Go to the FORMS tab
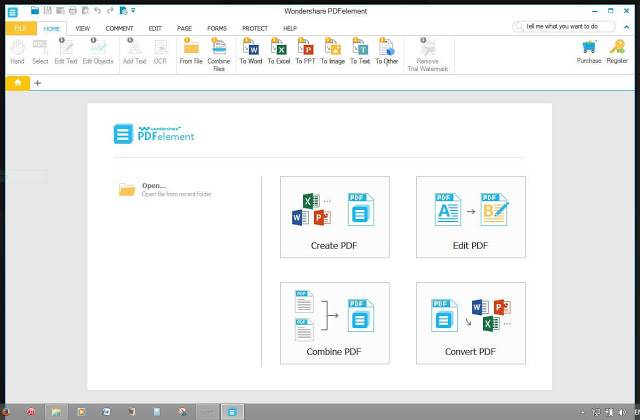This screenshot has height=420, width=640. point(217,29)
